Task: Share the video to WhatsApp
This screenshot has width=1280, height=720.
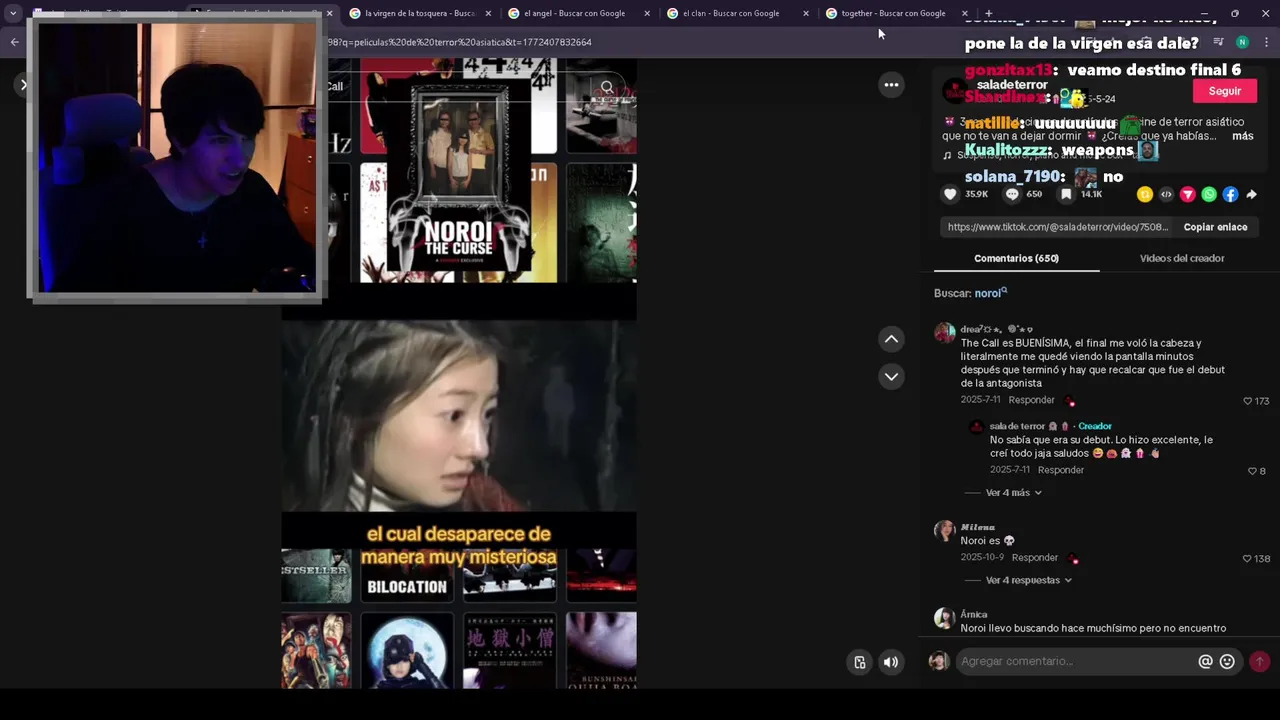Action: point(1209,194)
